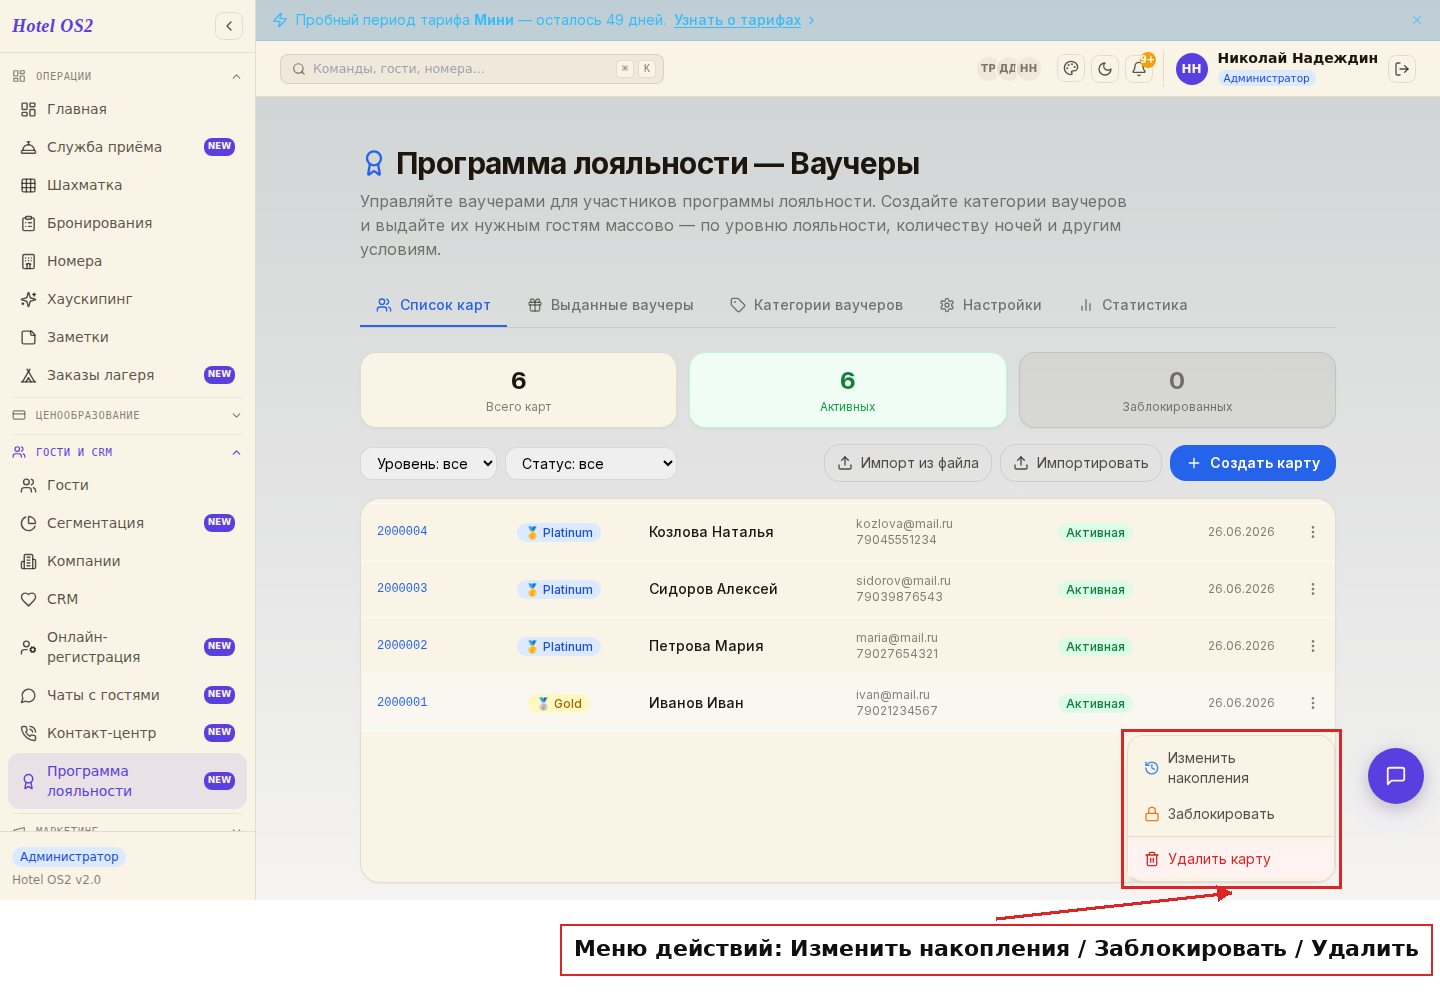Open row menu for Иванов Иван

click(1313, 703)
